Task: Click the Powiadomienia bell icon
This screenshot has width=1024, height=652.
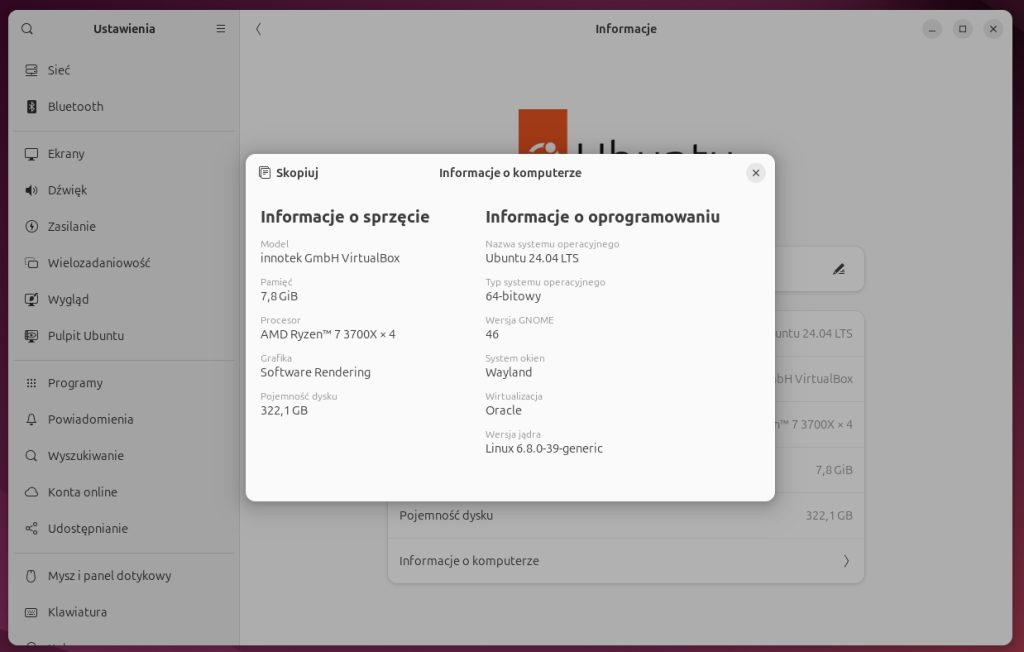Action: coord(31,420)
